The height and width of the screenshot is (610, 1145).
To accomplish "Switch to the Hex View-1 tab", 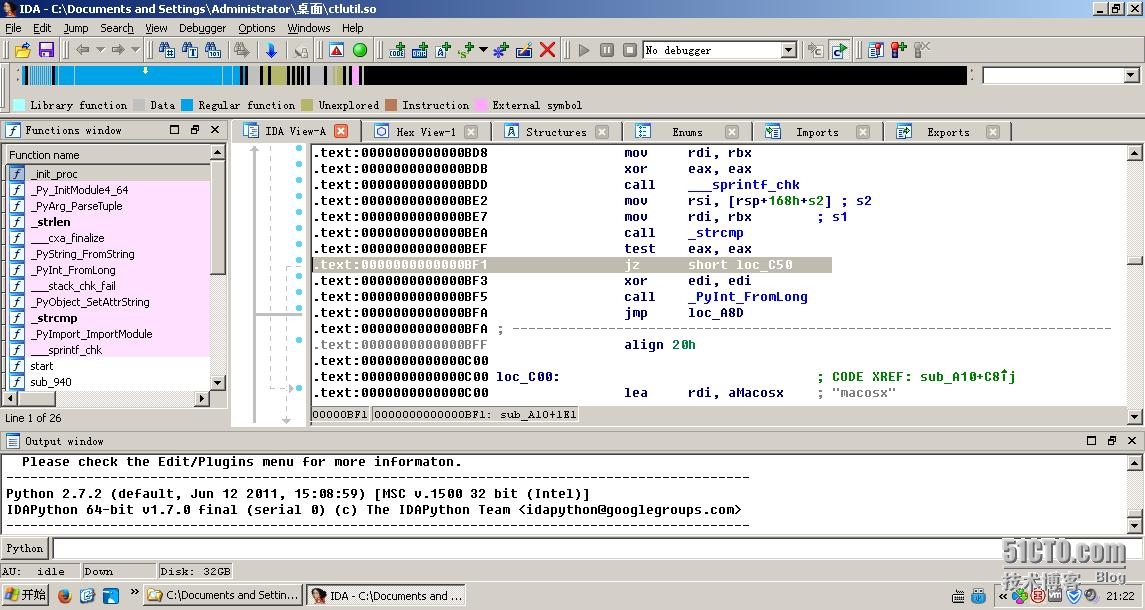I will pyautogui.click(x=426, y=131).
